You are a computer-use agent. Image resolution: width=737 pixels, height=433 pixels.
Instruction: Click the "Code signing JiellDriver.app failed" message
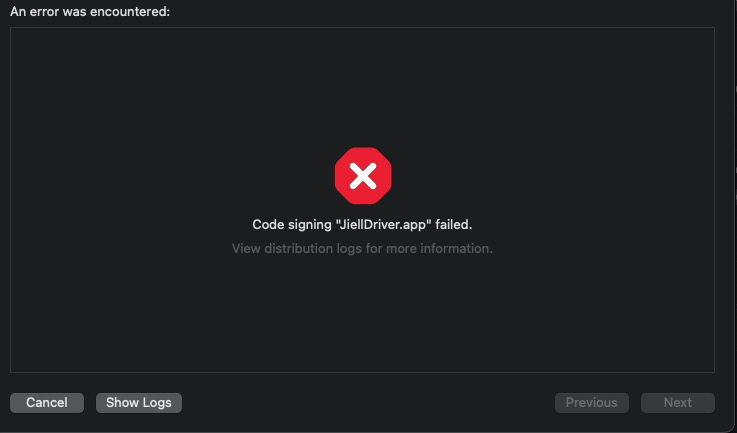tap(362, 225)
